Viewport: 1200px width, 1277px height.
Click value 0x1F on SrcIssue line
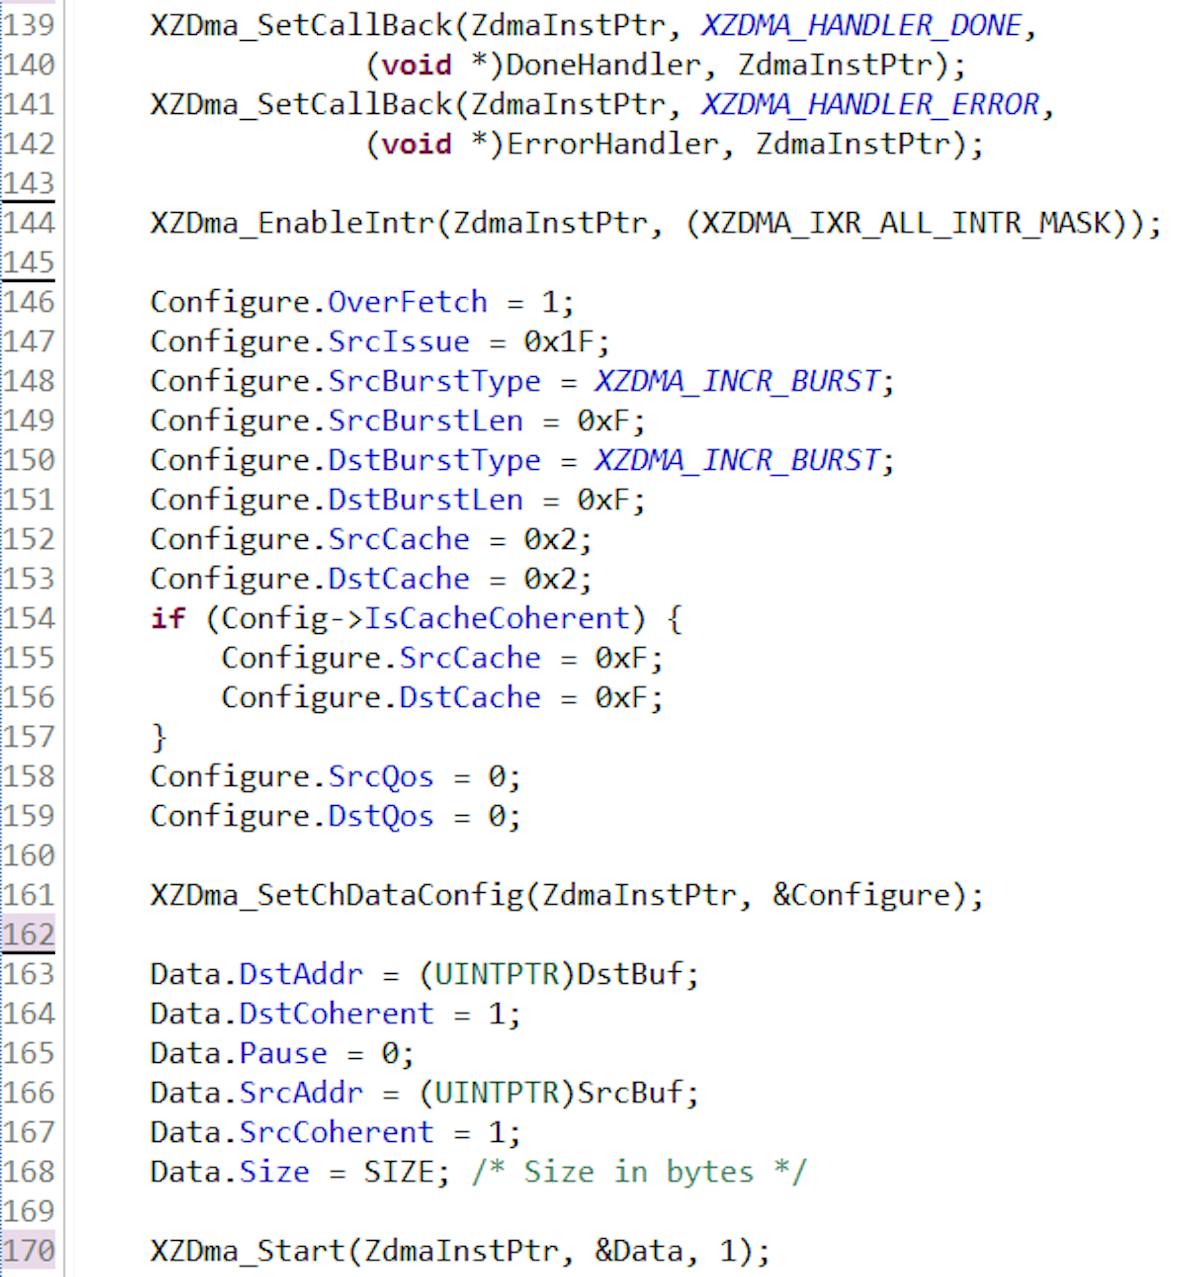(558, 341)
